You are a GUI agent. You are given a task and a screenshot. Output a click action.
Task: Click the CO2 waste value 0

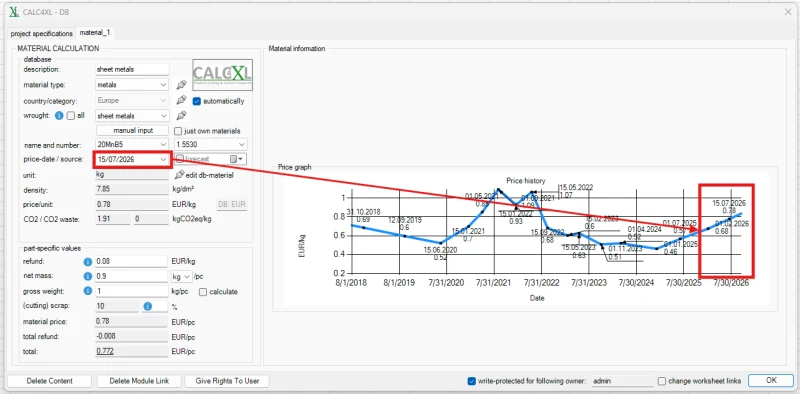pyautogui.click(x=150, y=219)
